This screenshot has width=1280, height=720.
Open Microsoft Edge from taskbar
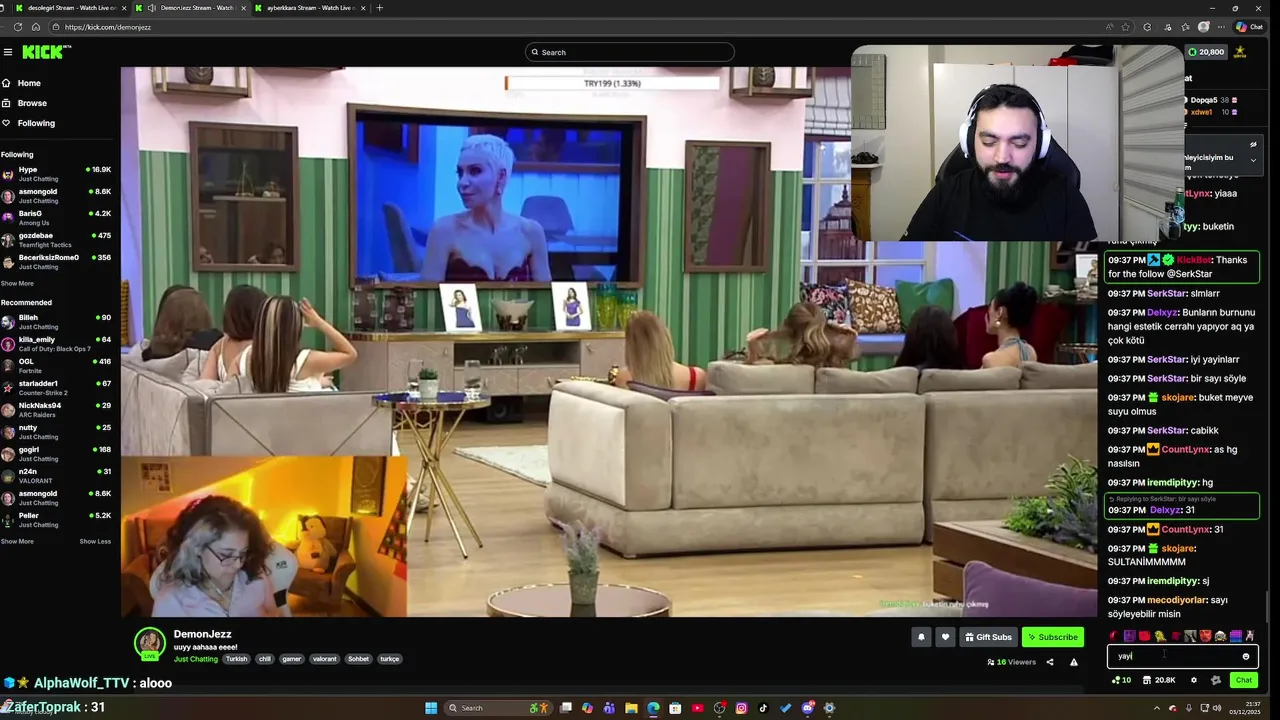(x=653, y=708)
